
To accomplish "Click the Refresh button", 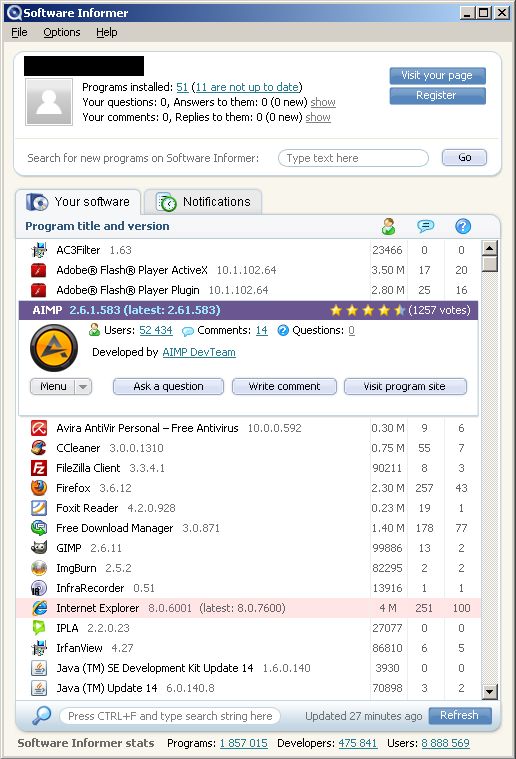I will pyautogui.click(x=460, y=715).
